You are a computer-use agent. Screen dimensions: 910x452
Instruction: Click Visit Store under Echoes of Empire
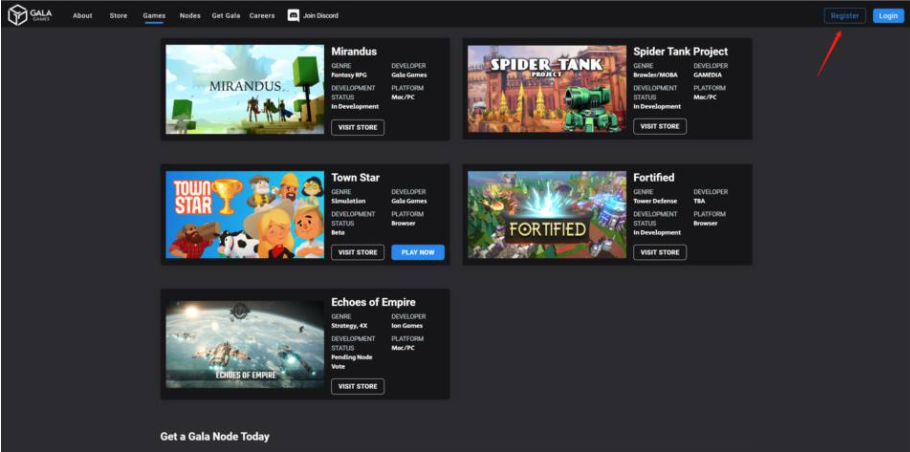tap(358, 386)
